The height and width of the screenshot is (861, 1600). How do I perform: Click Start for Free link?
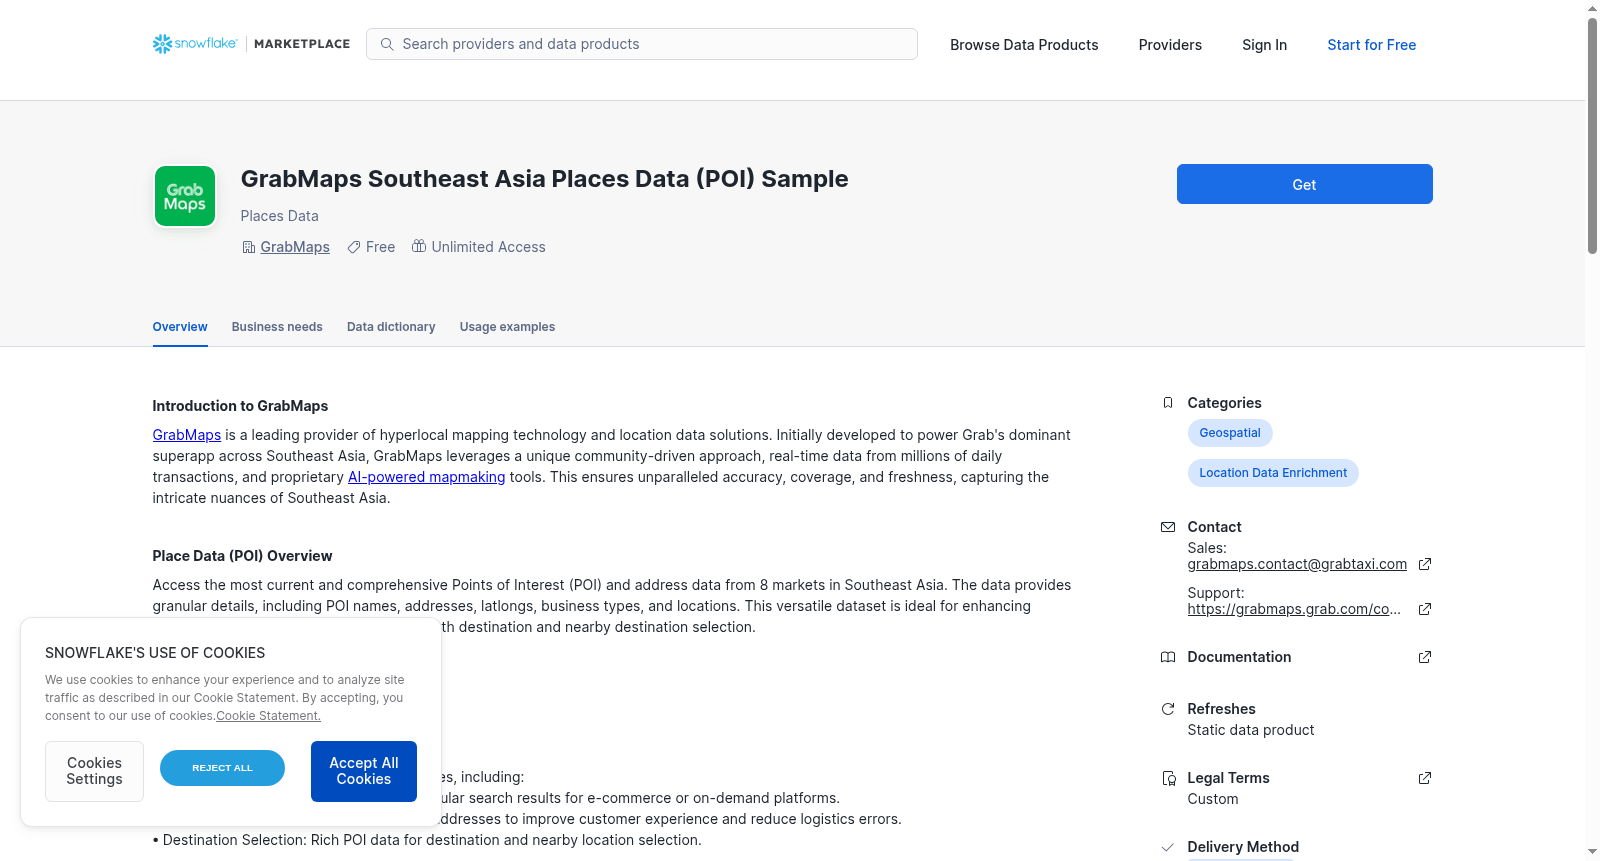(x=1371, y=45)
